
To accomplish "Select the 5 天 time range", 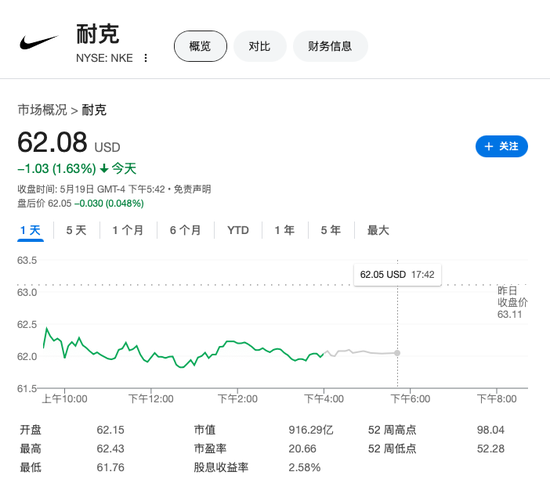I will [x=76, y=230].
